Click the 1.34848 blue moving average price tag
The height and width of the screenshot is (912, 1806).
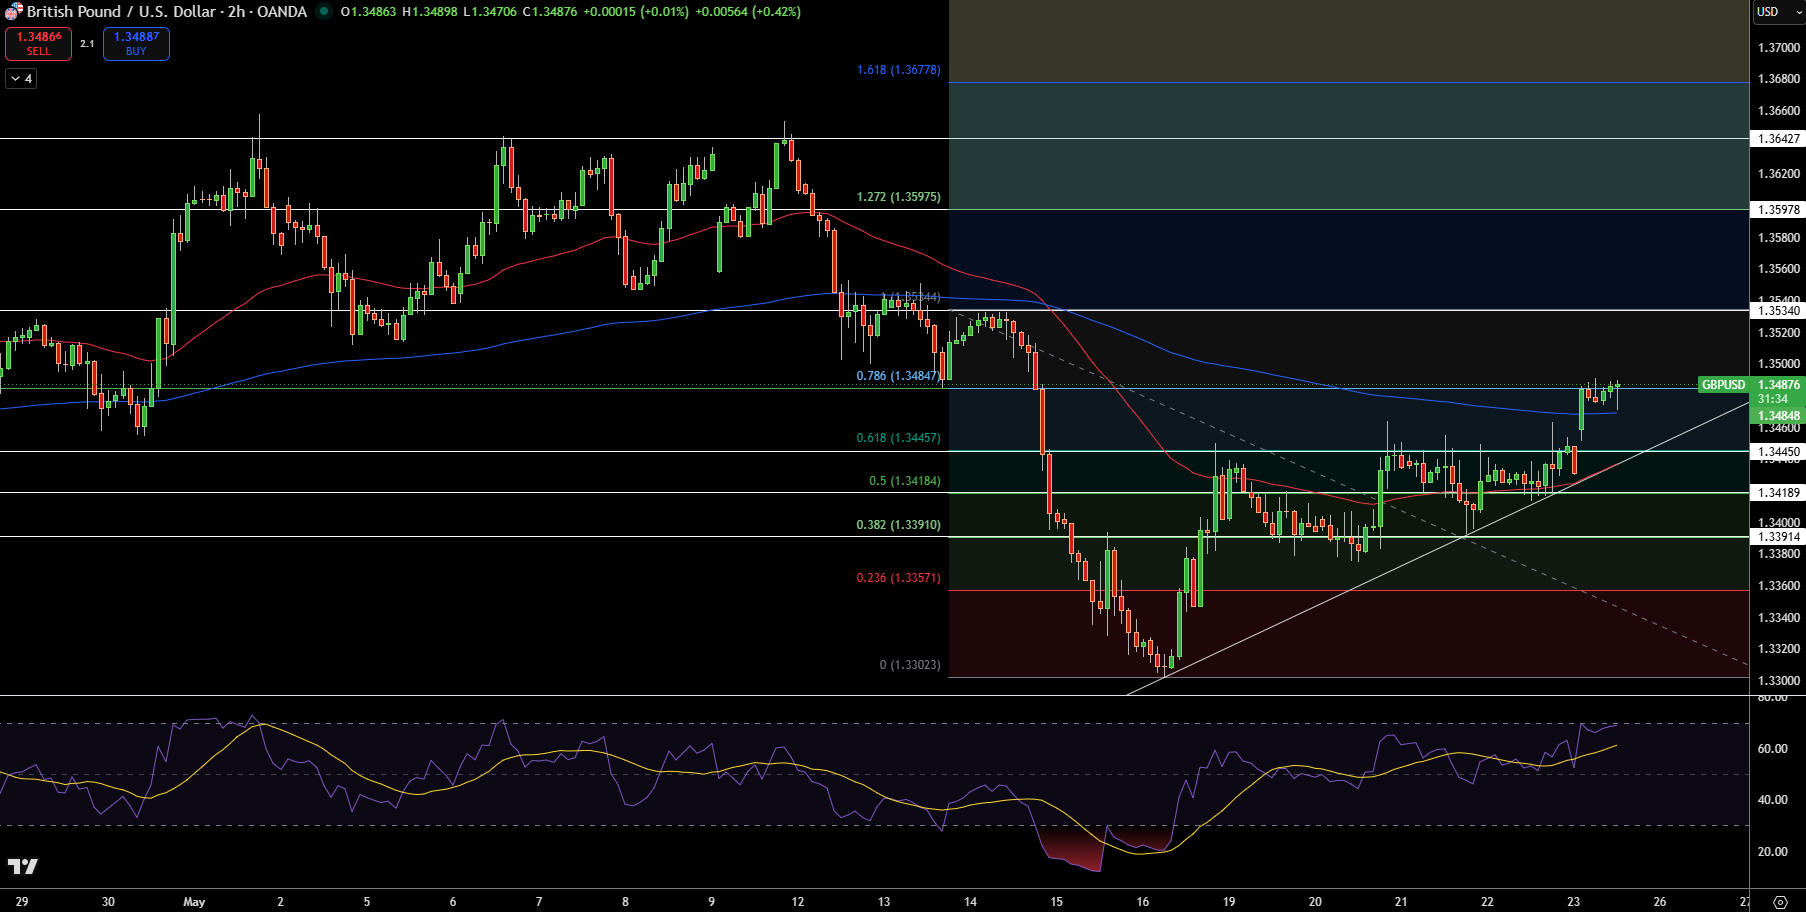point(1778,416)
